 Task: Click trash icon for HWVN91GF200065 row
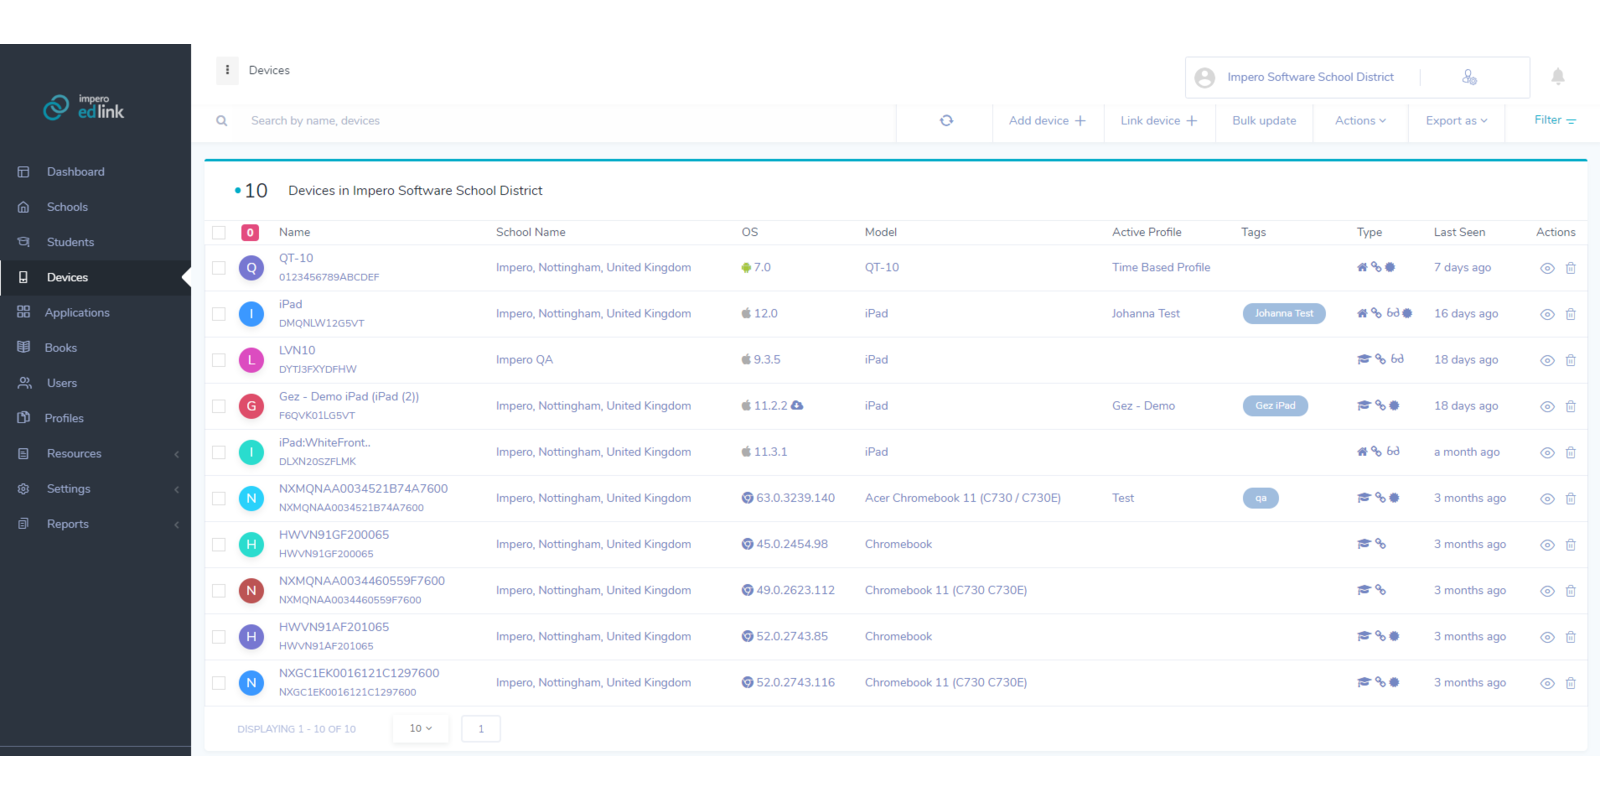click(1570, 545)
